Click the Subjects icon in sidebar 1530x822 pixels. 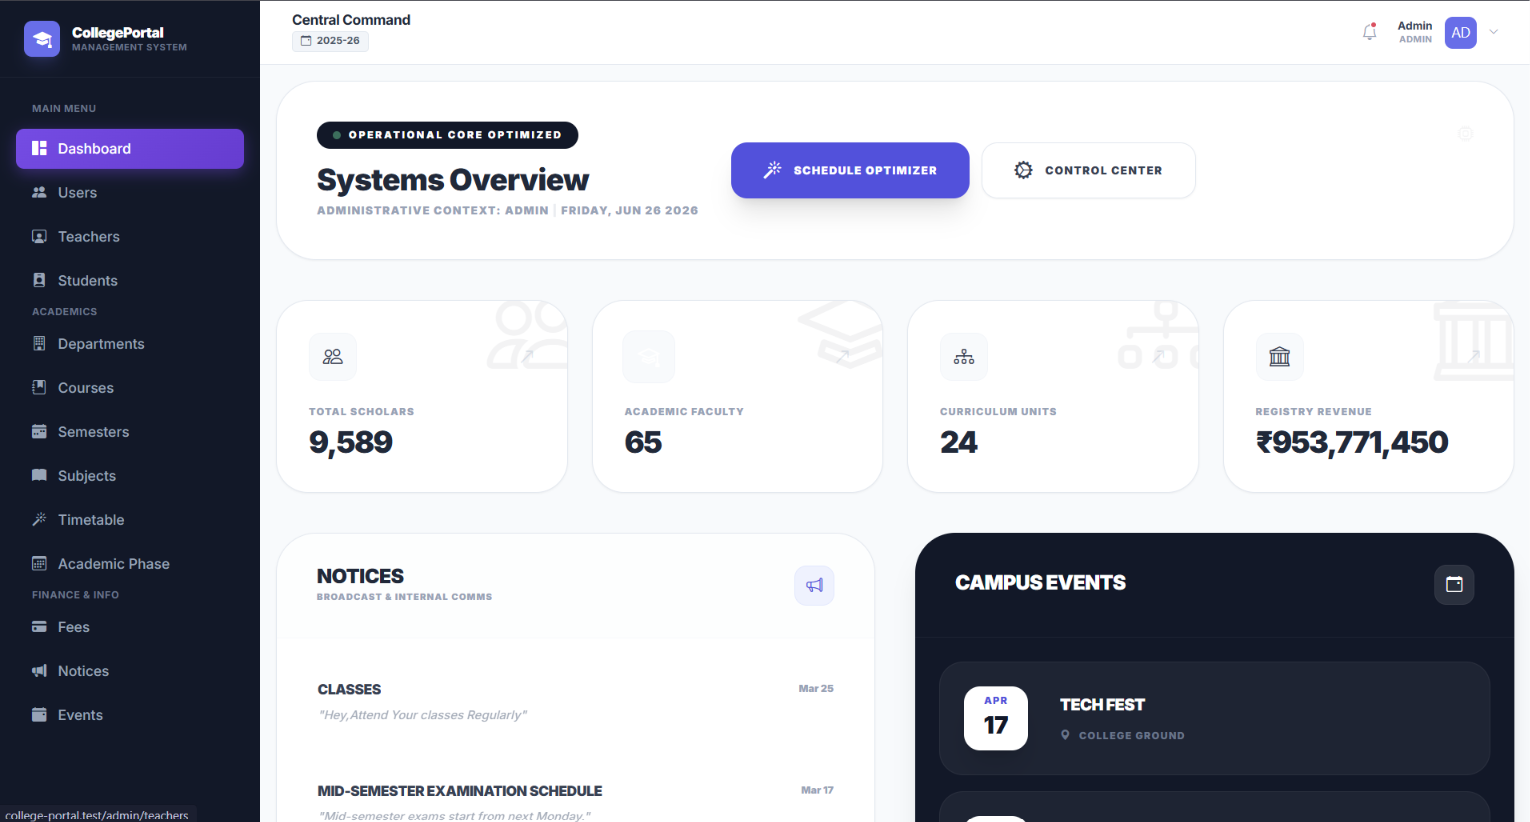click(x=39, y=476)
